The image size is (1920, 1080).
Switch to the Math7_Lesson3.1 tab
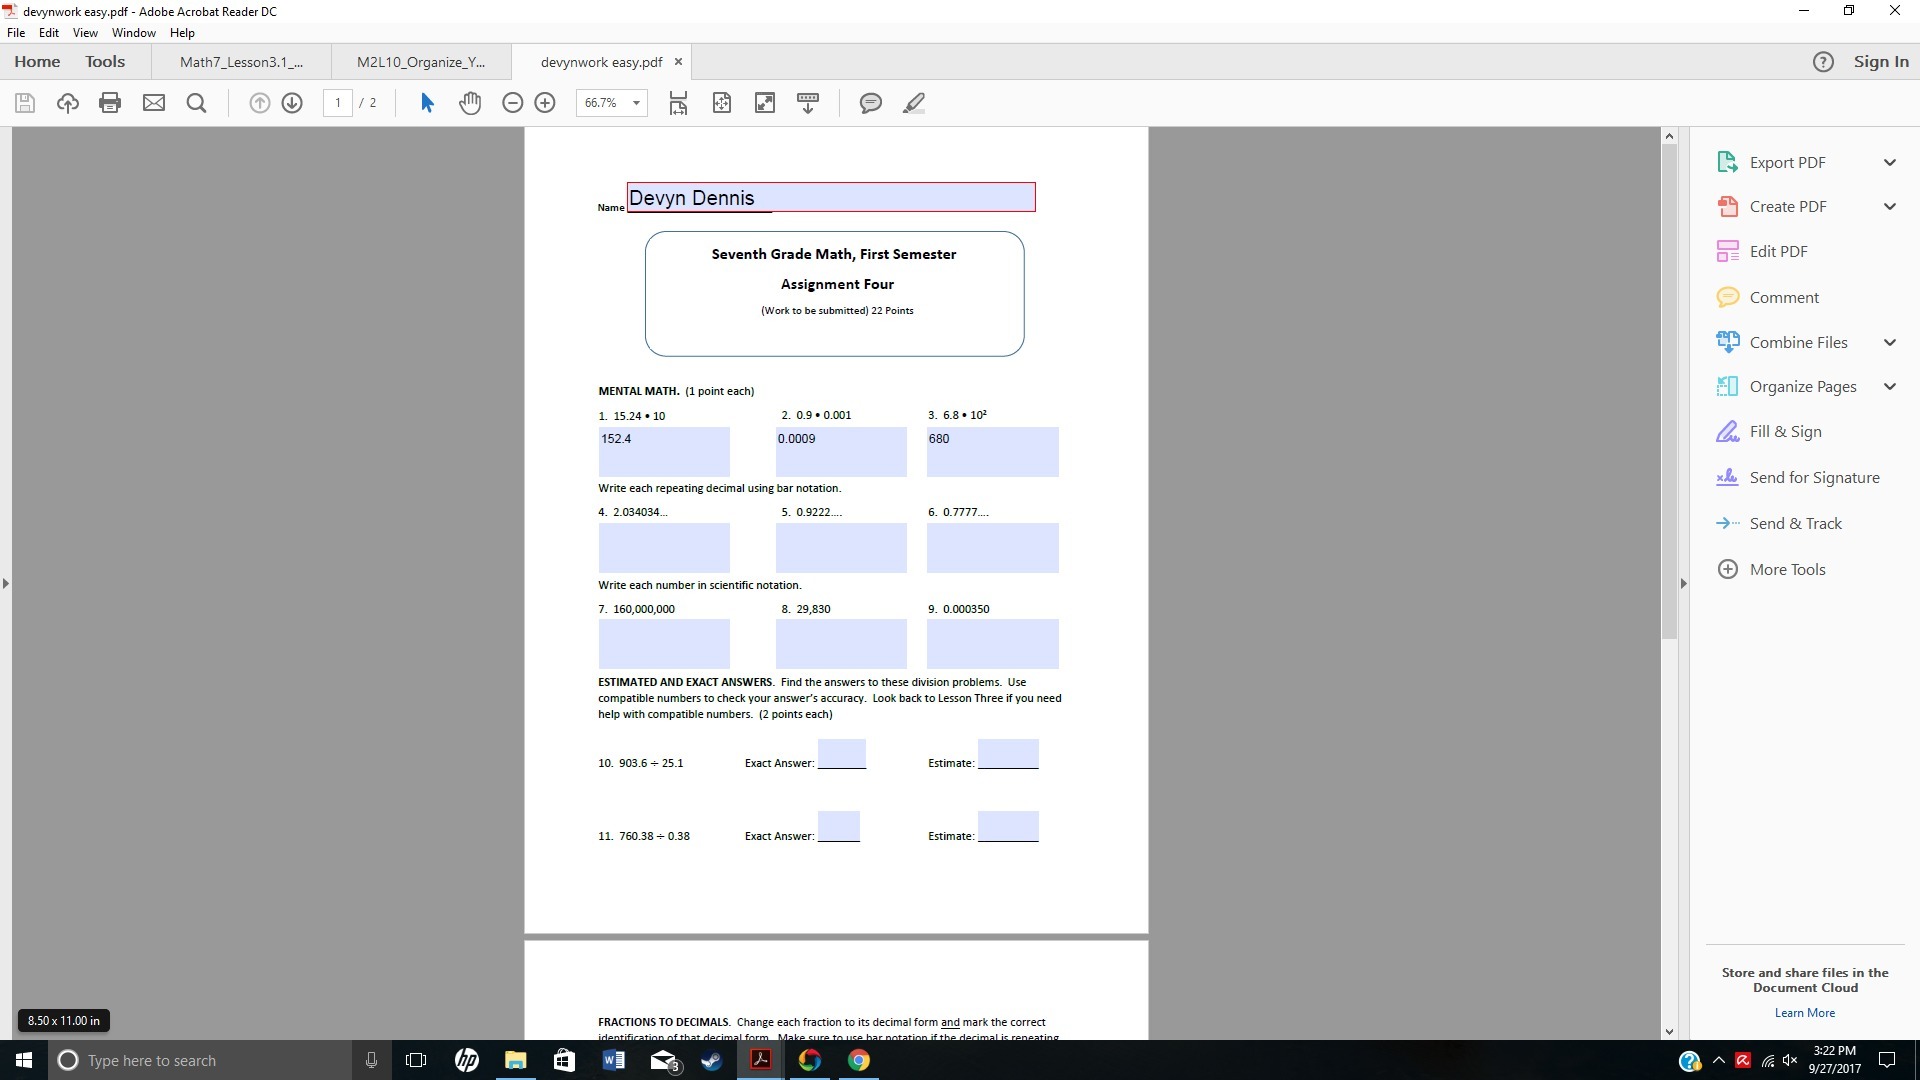[x=241, y=62]
